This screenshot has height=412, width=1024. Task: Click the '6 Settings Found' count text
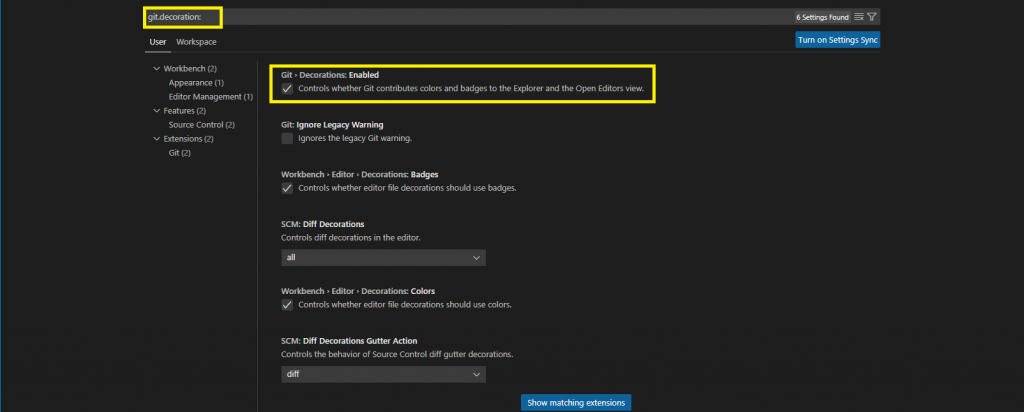[x=822, y=17]
